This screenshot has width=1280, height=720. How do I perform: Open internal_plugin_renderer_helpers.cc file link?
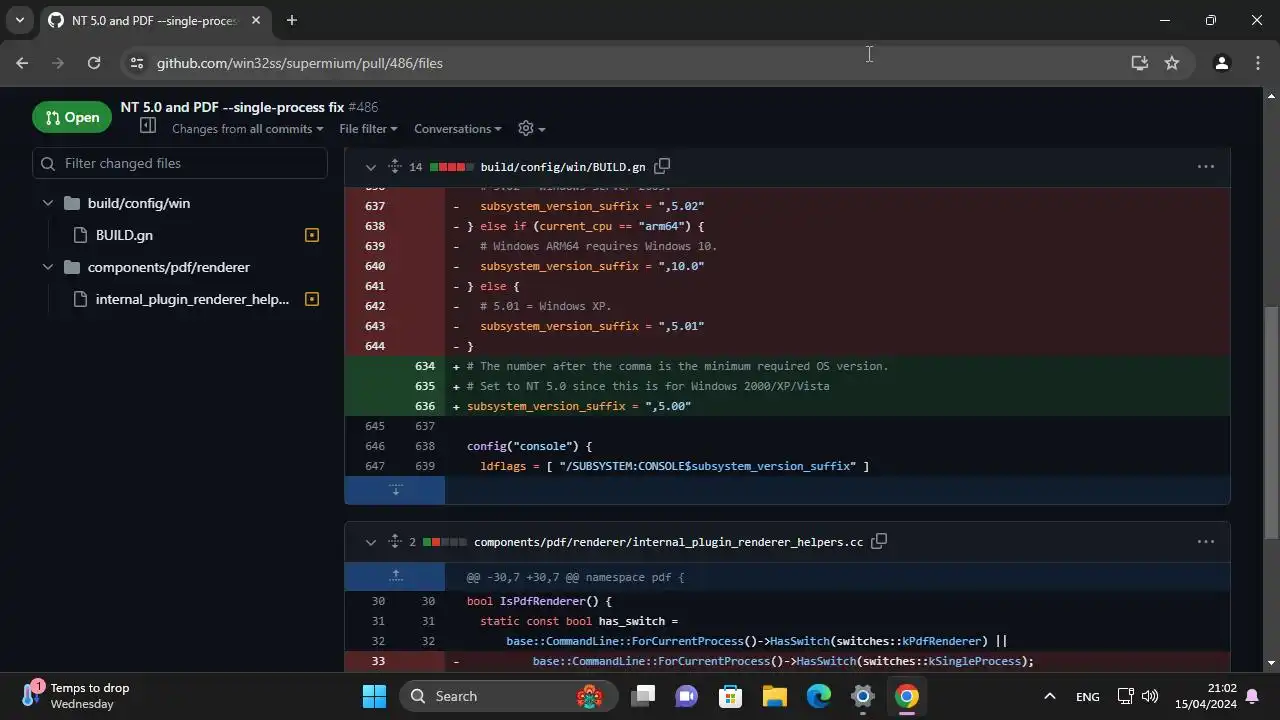click(668, 542)
